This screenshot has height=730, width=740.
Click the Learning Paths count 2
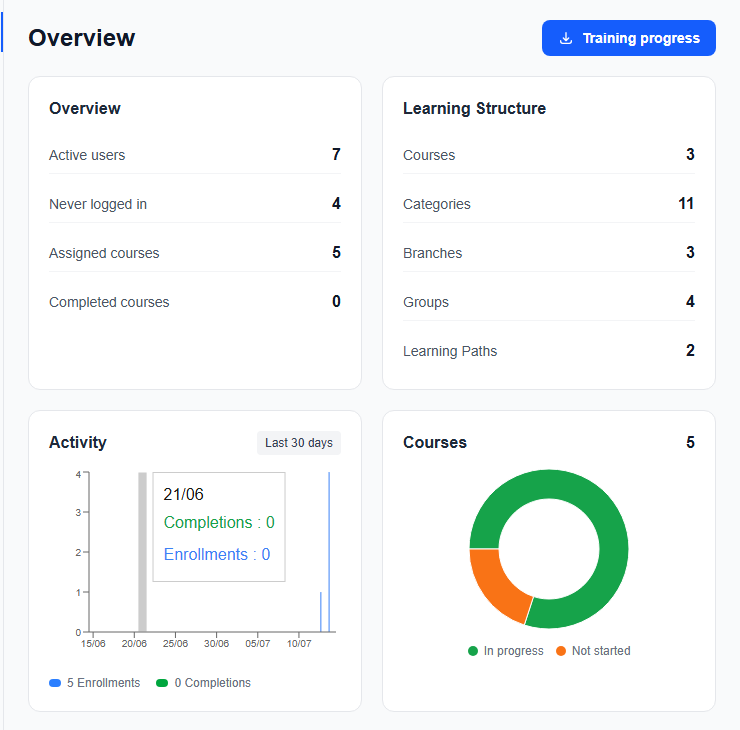(690, 351)
